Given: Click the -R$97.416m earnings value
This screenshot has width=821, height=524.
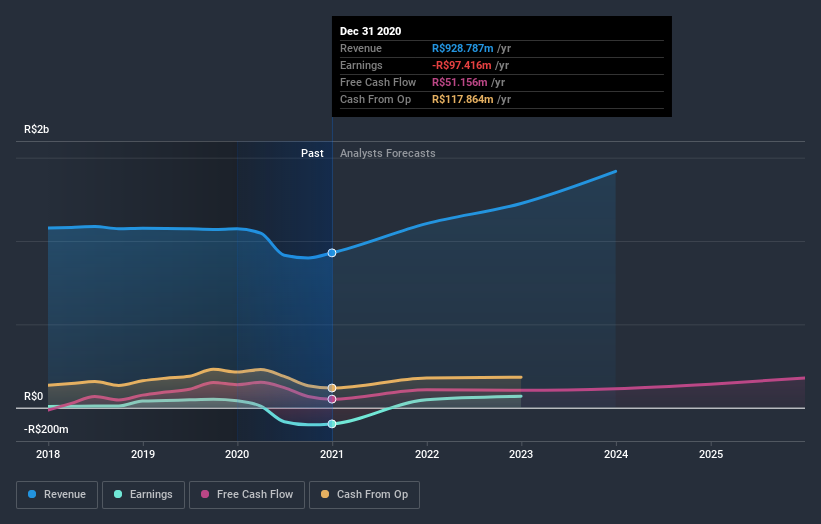Looking at the screenshot, I should [x=462, y=65].
